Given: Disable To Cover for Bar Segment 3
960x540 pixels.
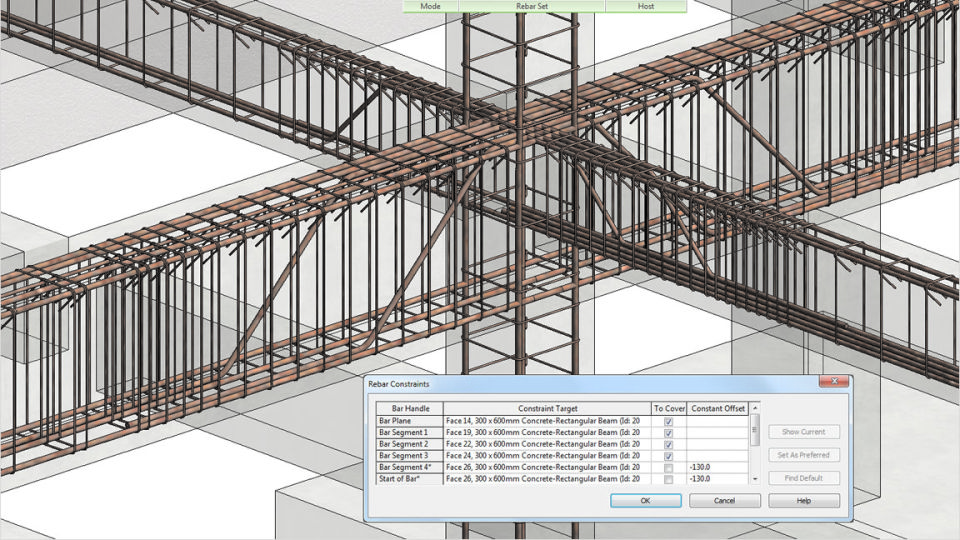Looking at the screenshot, I should click(668, 456).
